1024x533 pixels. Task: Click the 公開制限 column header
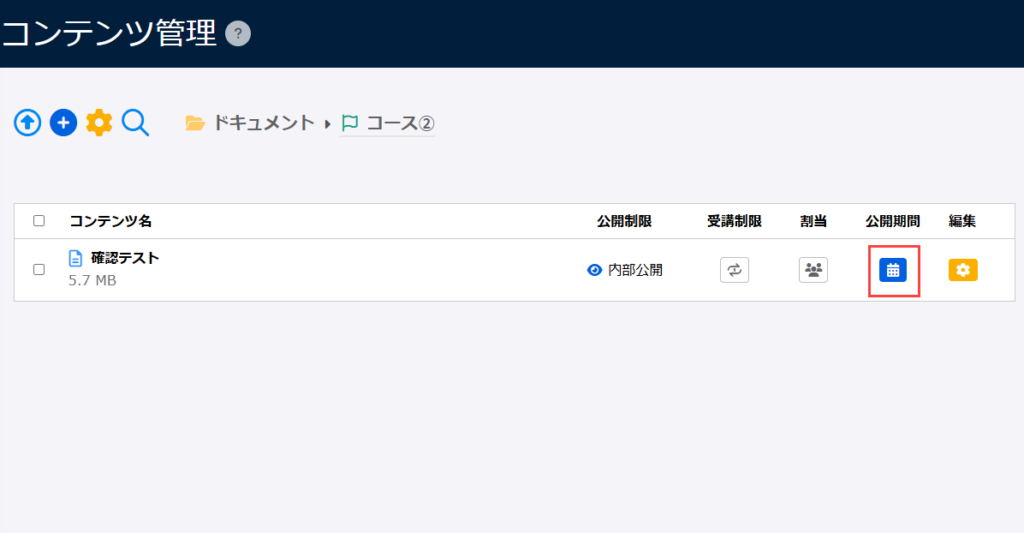pyautogui.click(x=624, y=221)
